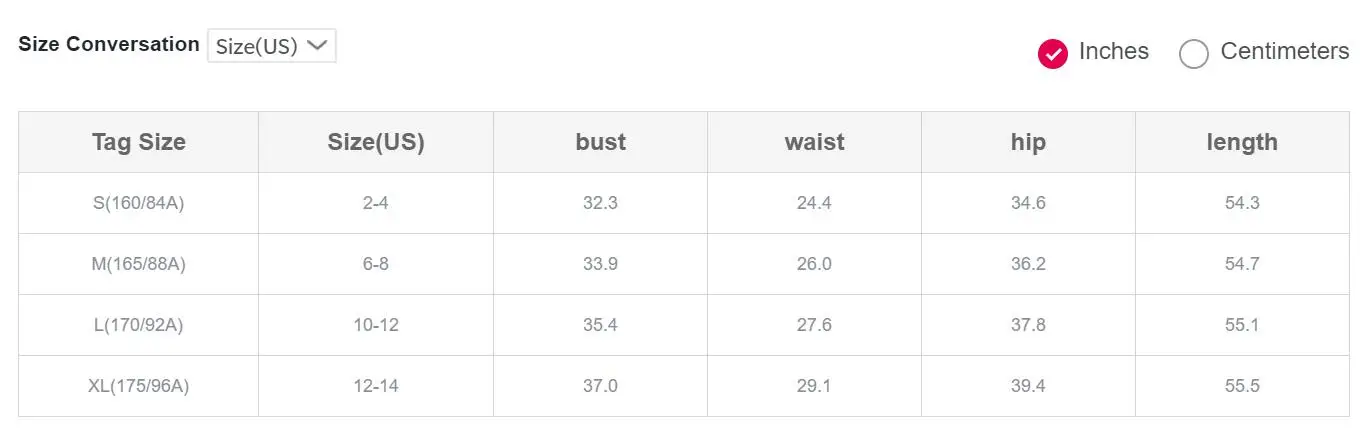Viewport: 1363px width, 436px height.
Task: Click the bust column header
Action: tap(601, 142)
